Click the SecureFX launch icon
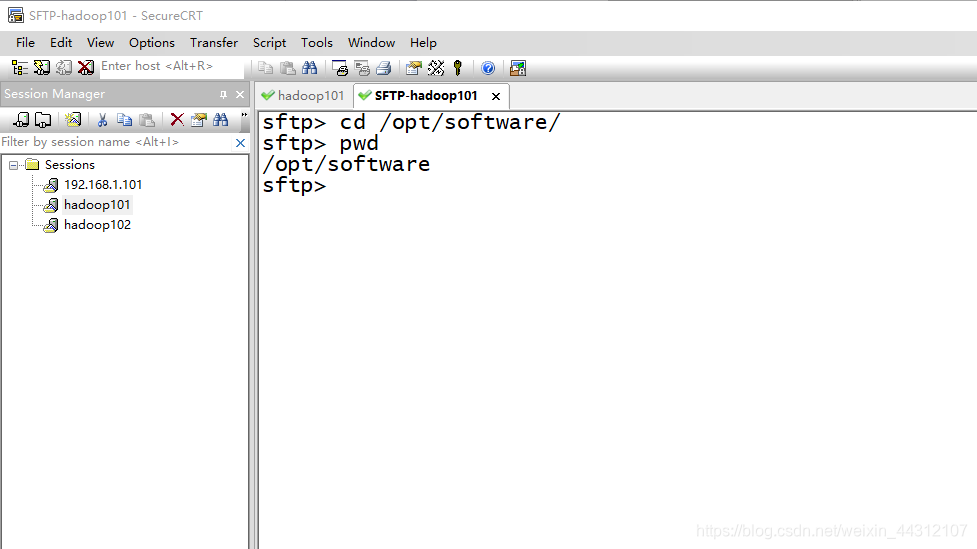This screenshot has width=977, height=549. (518, 68)
